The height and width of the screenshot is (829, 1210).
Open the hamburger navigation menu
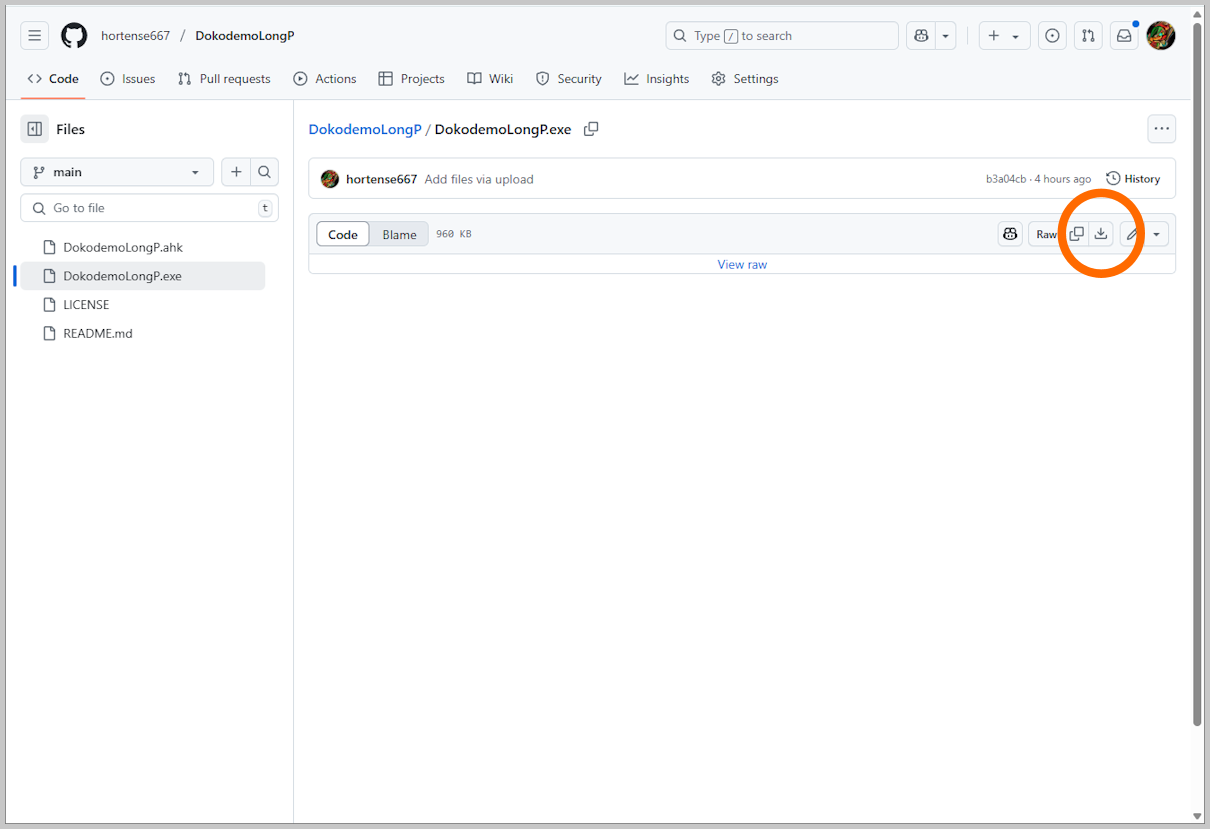(35, 36)
